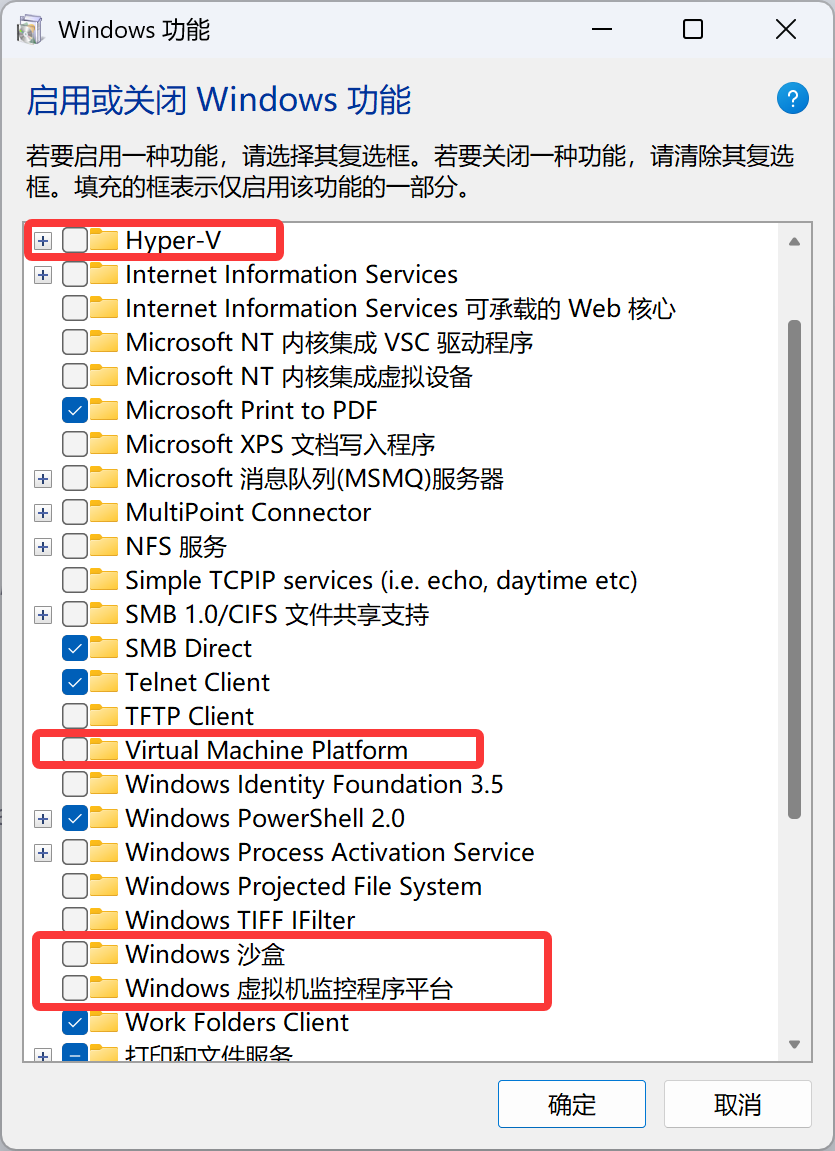The width and height of the screenshot is (835, 1151).
Task: Tick the TFTP Client checkbox
Action: pos(75,716)
